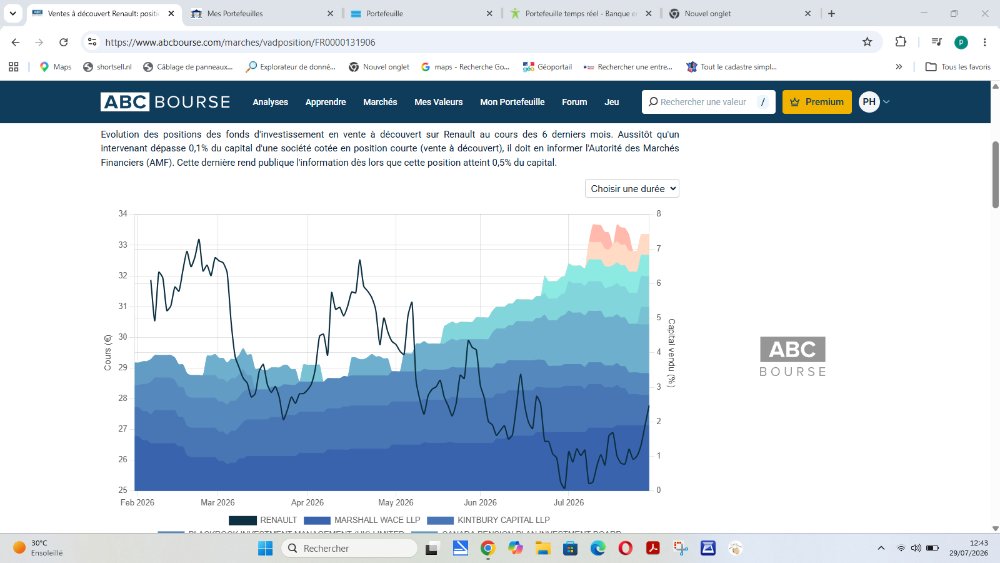The width and height of the screenshot is (1000, 563).
Task: Open Snipping Tool from the taskbar
Action: coord(680,548)
